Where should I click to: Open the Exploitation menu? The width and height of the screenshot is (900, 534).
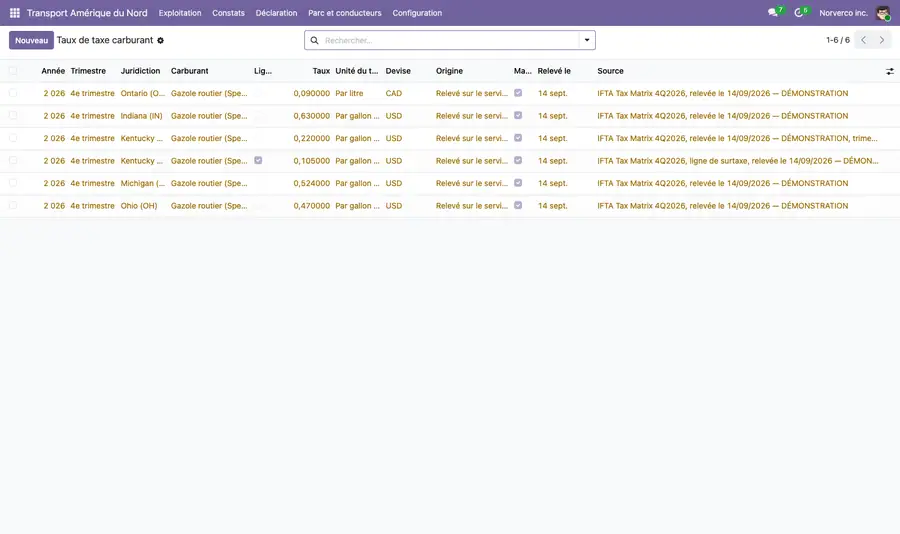(180, 13)
